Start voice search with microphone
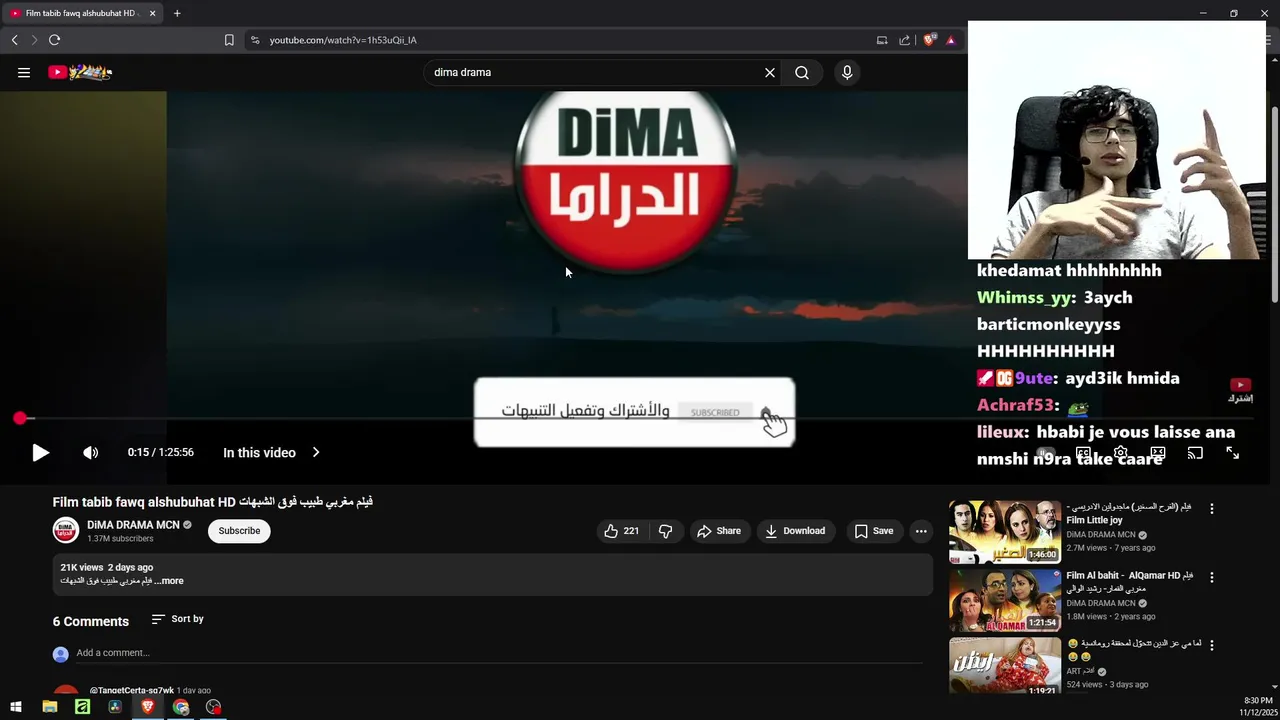 [x=847, y=72]
